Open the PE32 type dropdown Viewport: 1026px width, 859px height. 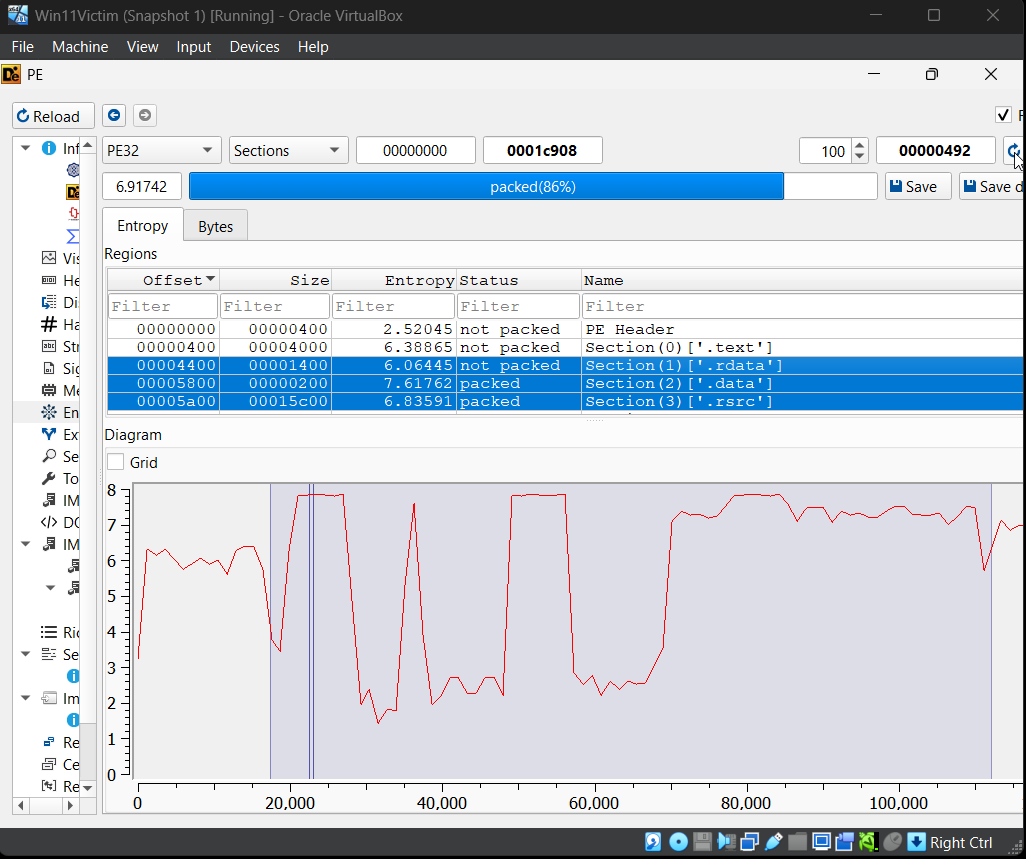tap(162, 151)
